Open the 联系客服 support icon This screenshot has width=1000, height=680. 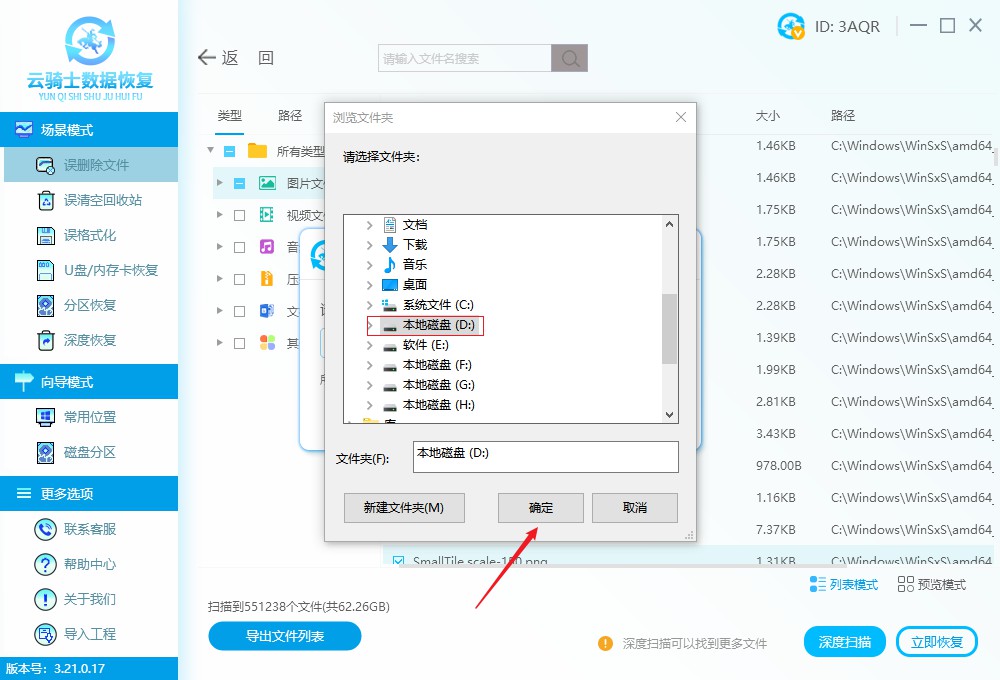pos(44,529)
